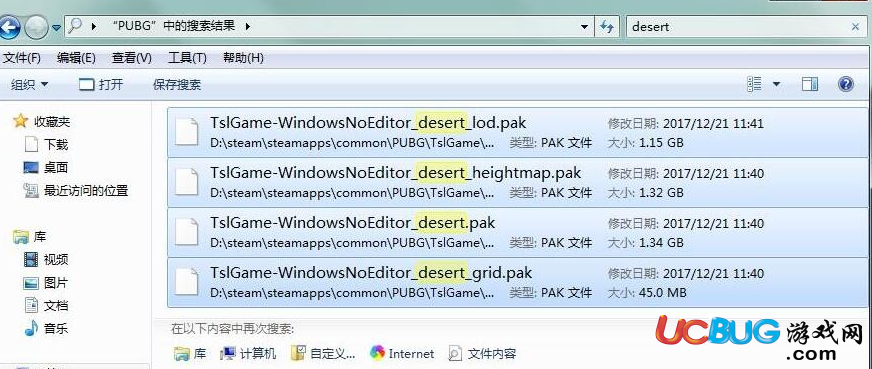Open the help question mark icon

[845, 84]
